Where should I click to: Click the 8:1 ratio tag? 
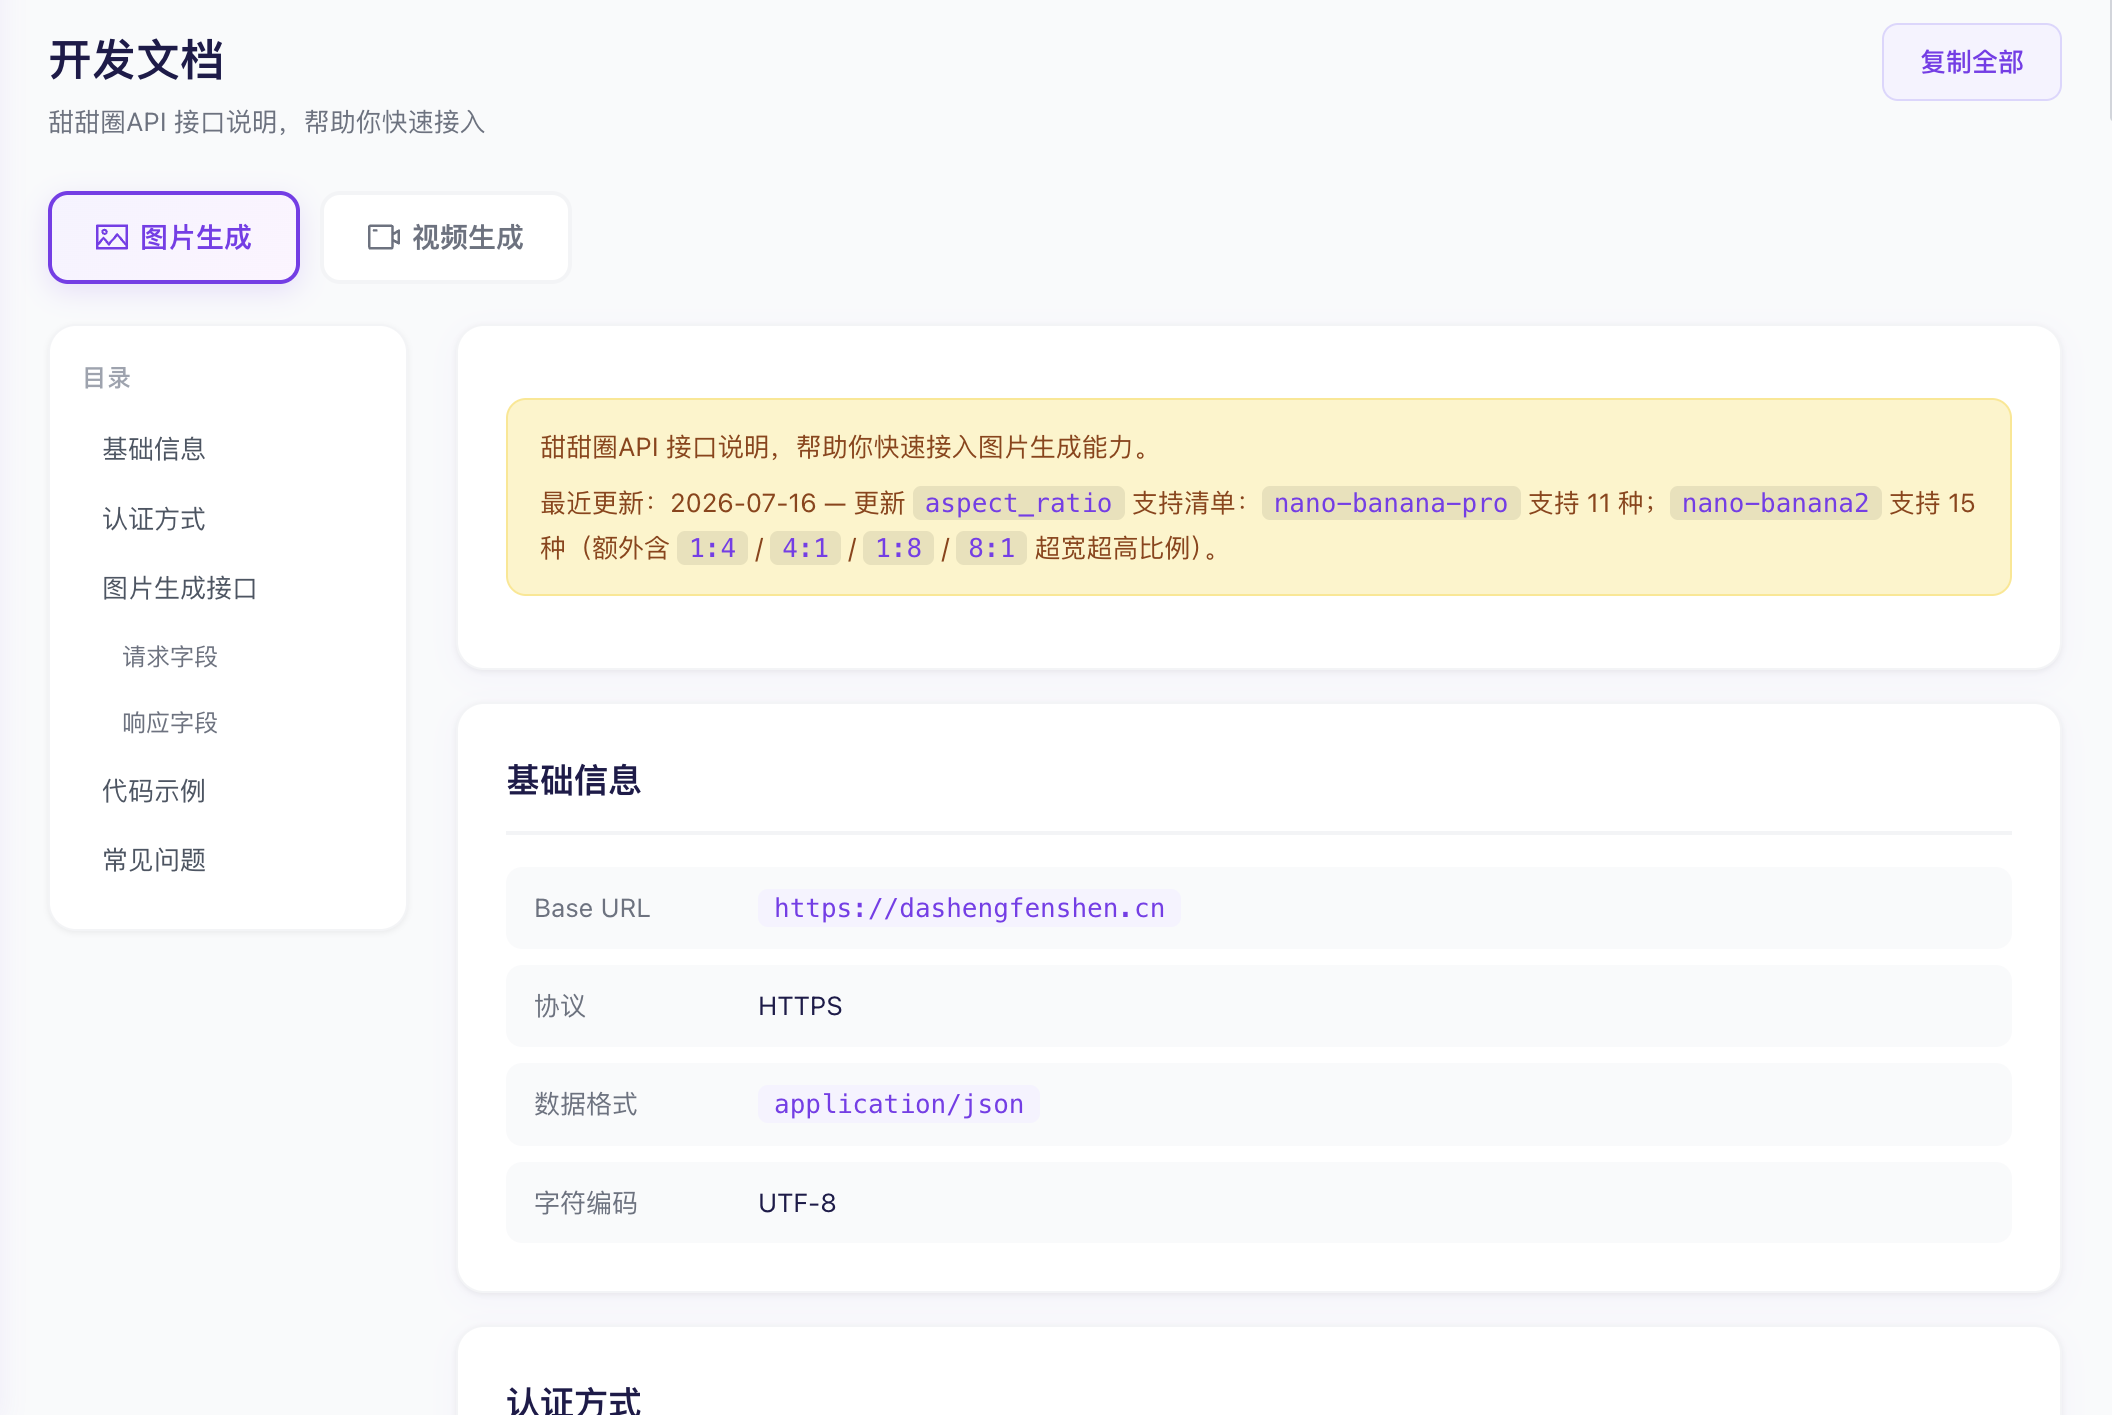point(991,548)
